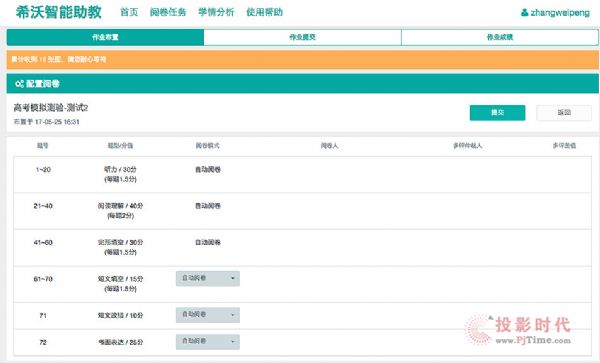This screenshot has height=363, width=600.
Task: Select the 作业布置 tab
Action: tap(105, 37)
